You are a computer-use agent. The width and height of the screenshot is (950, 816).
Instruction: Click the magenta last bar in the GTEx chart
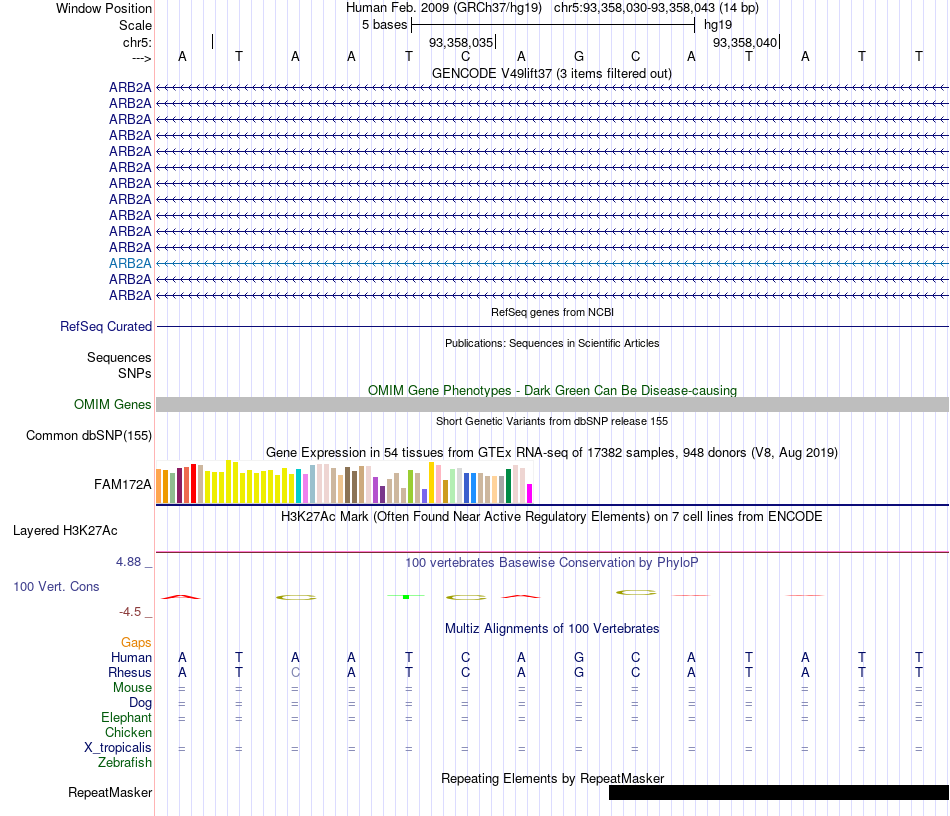(x=530, y=493)
